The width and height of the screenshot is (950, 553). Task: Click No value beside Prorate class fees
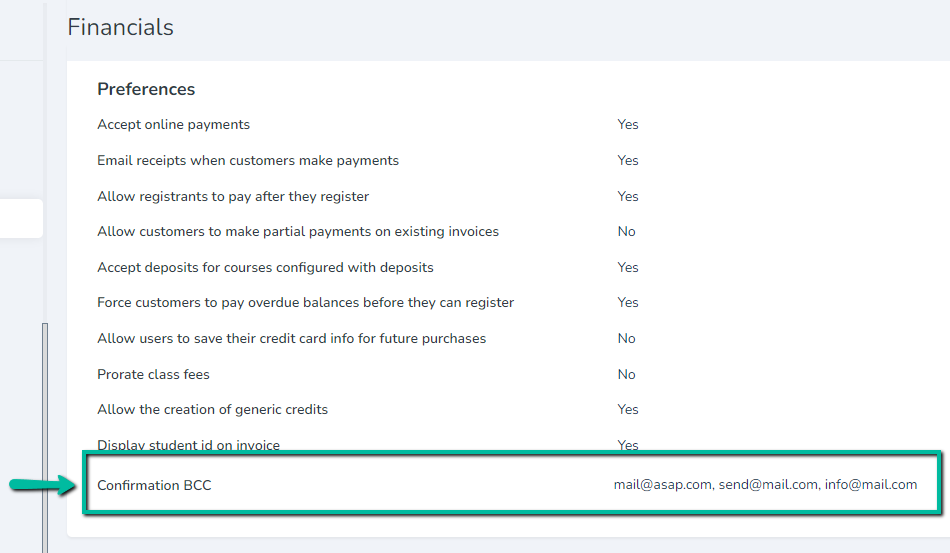coord(626,374)
